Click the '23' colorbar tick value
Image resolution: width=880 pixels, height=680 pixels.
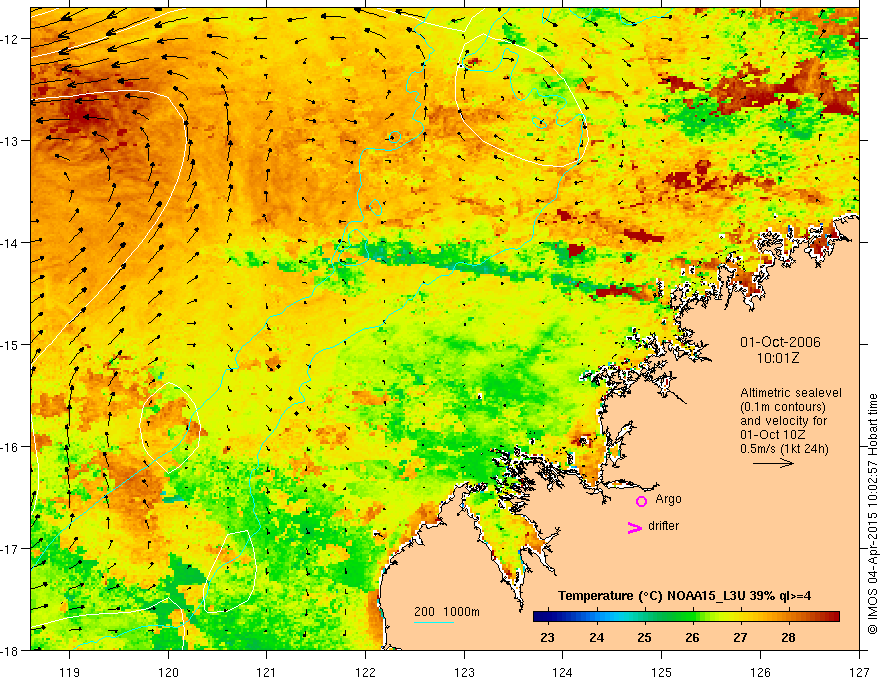click(547, 637)
